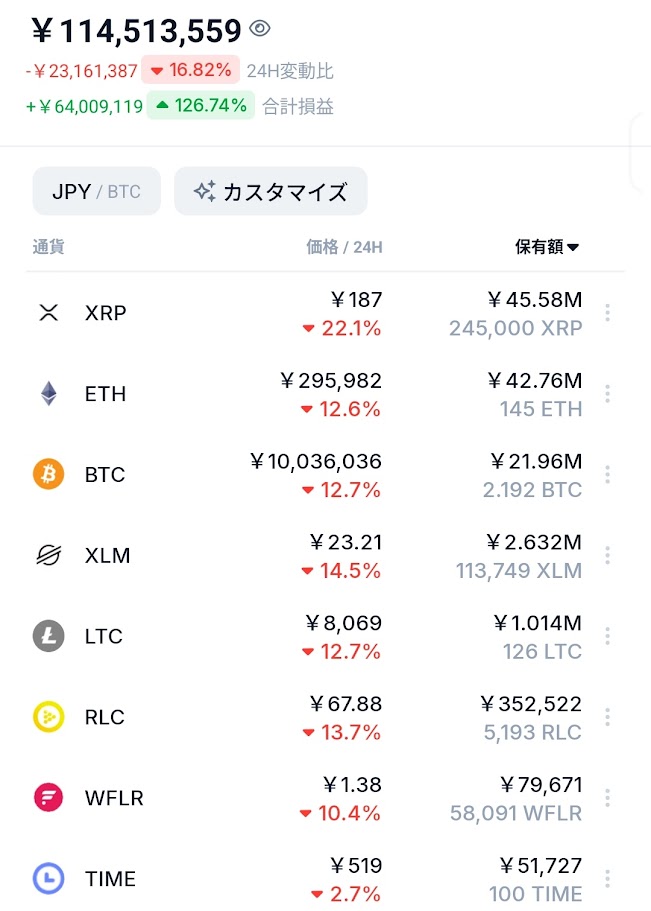Click the Litecoin LTC icon
This screenshot has width=651, height=911.
48,636
